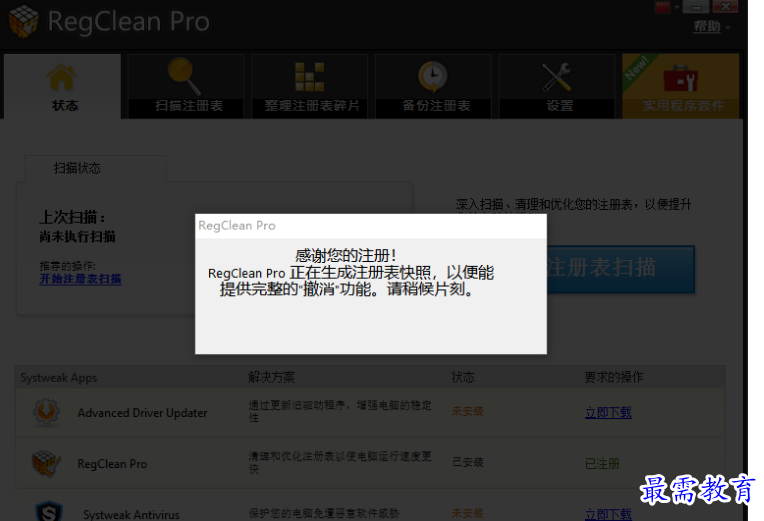This screenshot has width=764, height=521.
Task: Click 立即下载 for Advanced Driver Updater
Action: [608, 413]
